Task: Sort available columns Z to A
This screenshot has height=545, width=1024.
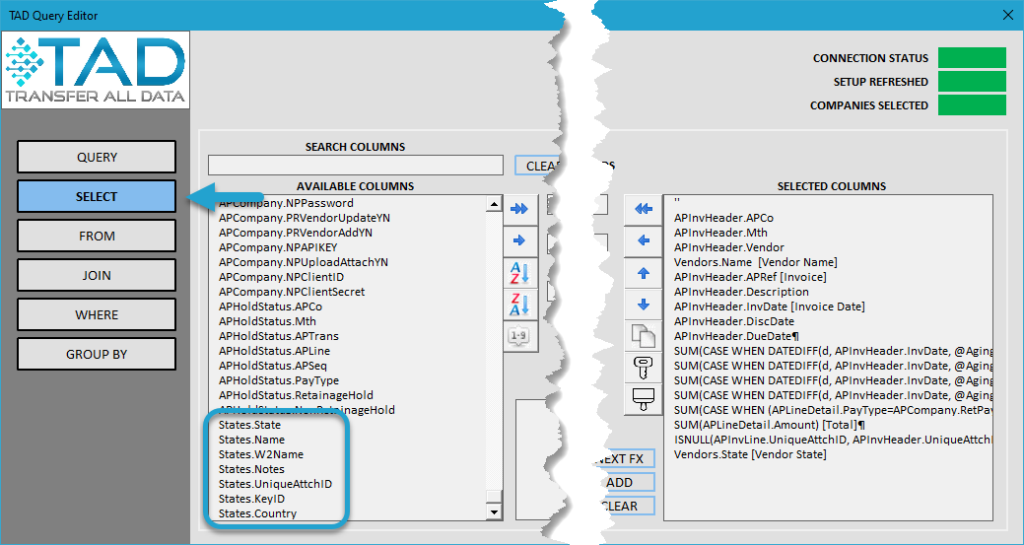Action: coord(520,305)
